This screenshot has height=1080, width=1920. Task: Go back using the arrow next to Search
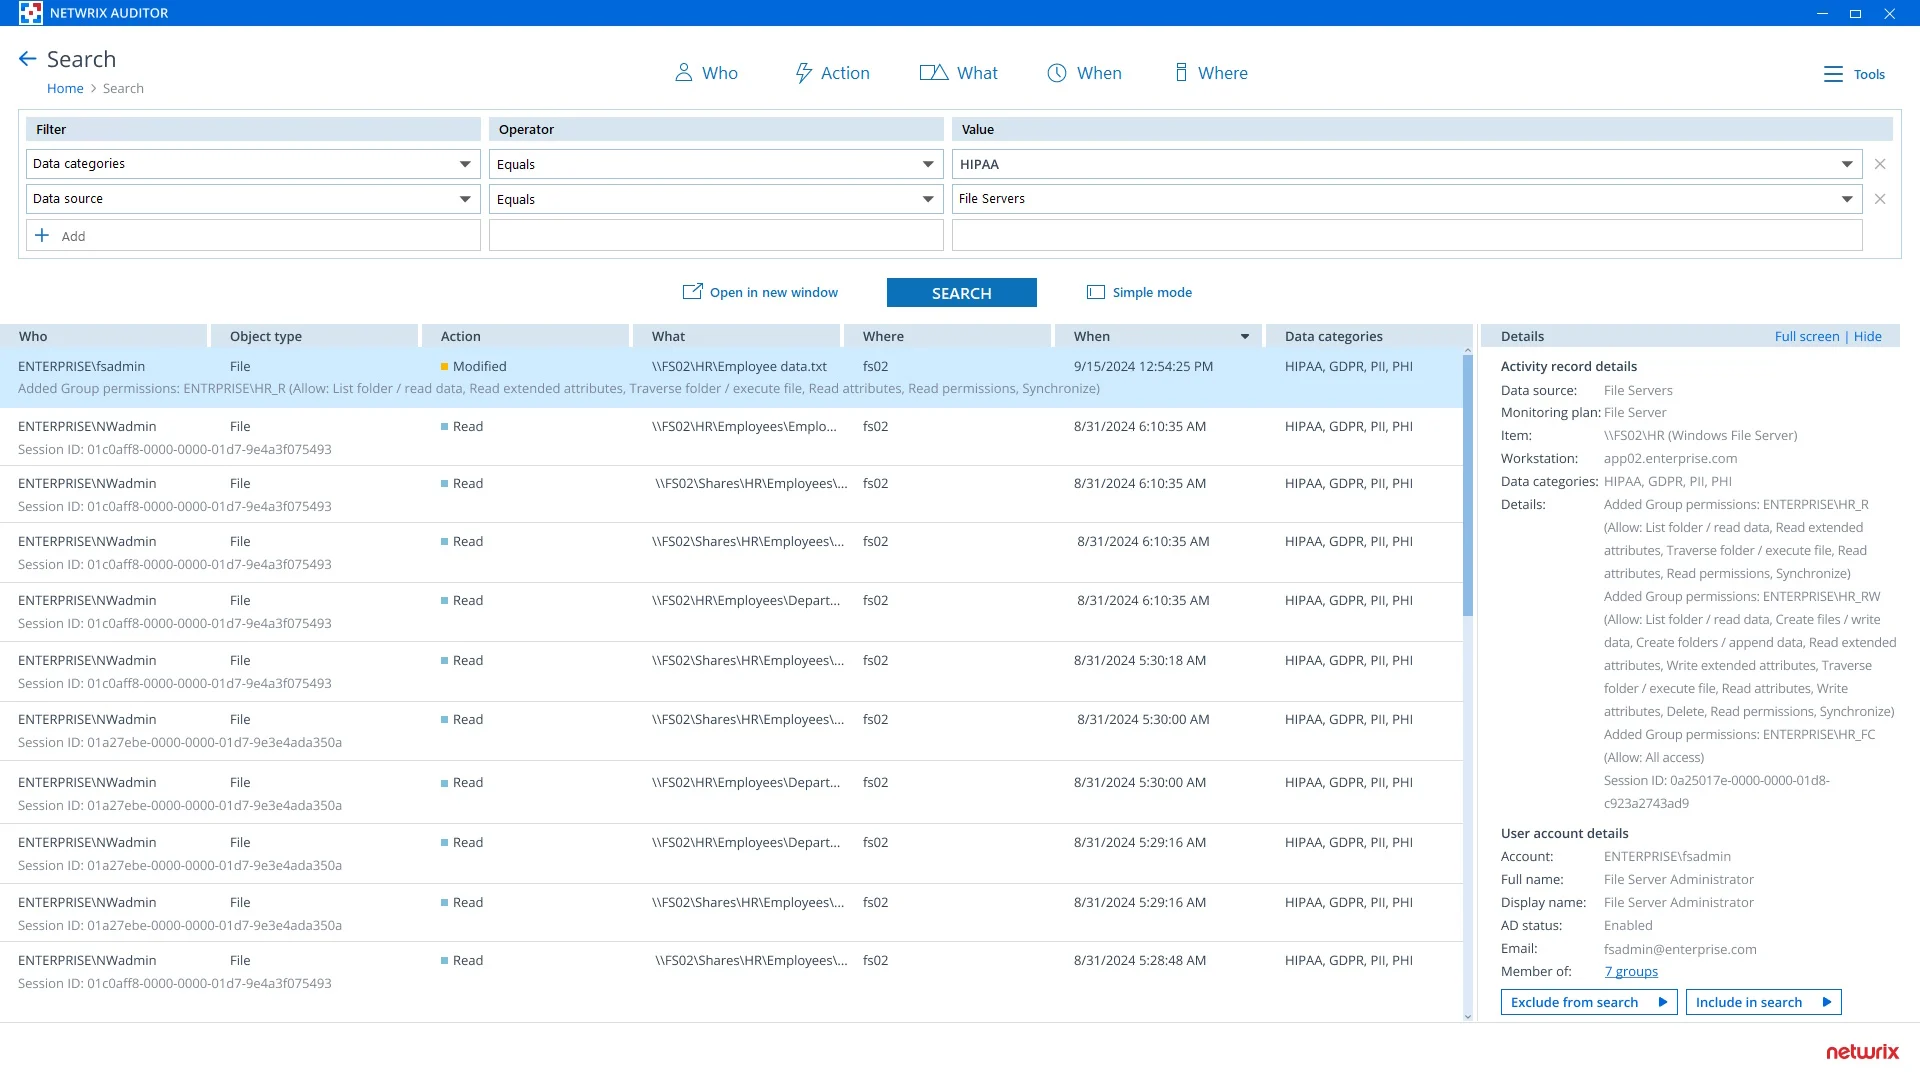pyautogui.click(x=27, y=59)
